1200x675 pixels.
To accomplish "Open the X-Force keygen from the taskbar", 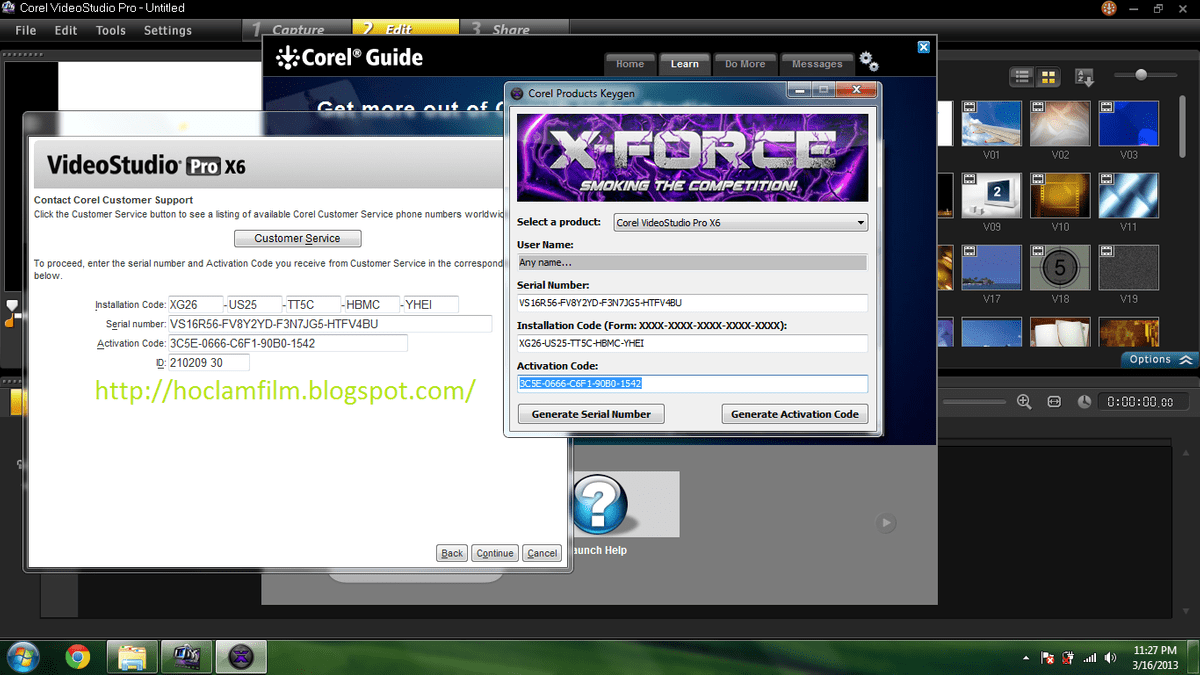I will 240,657.
